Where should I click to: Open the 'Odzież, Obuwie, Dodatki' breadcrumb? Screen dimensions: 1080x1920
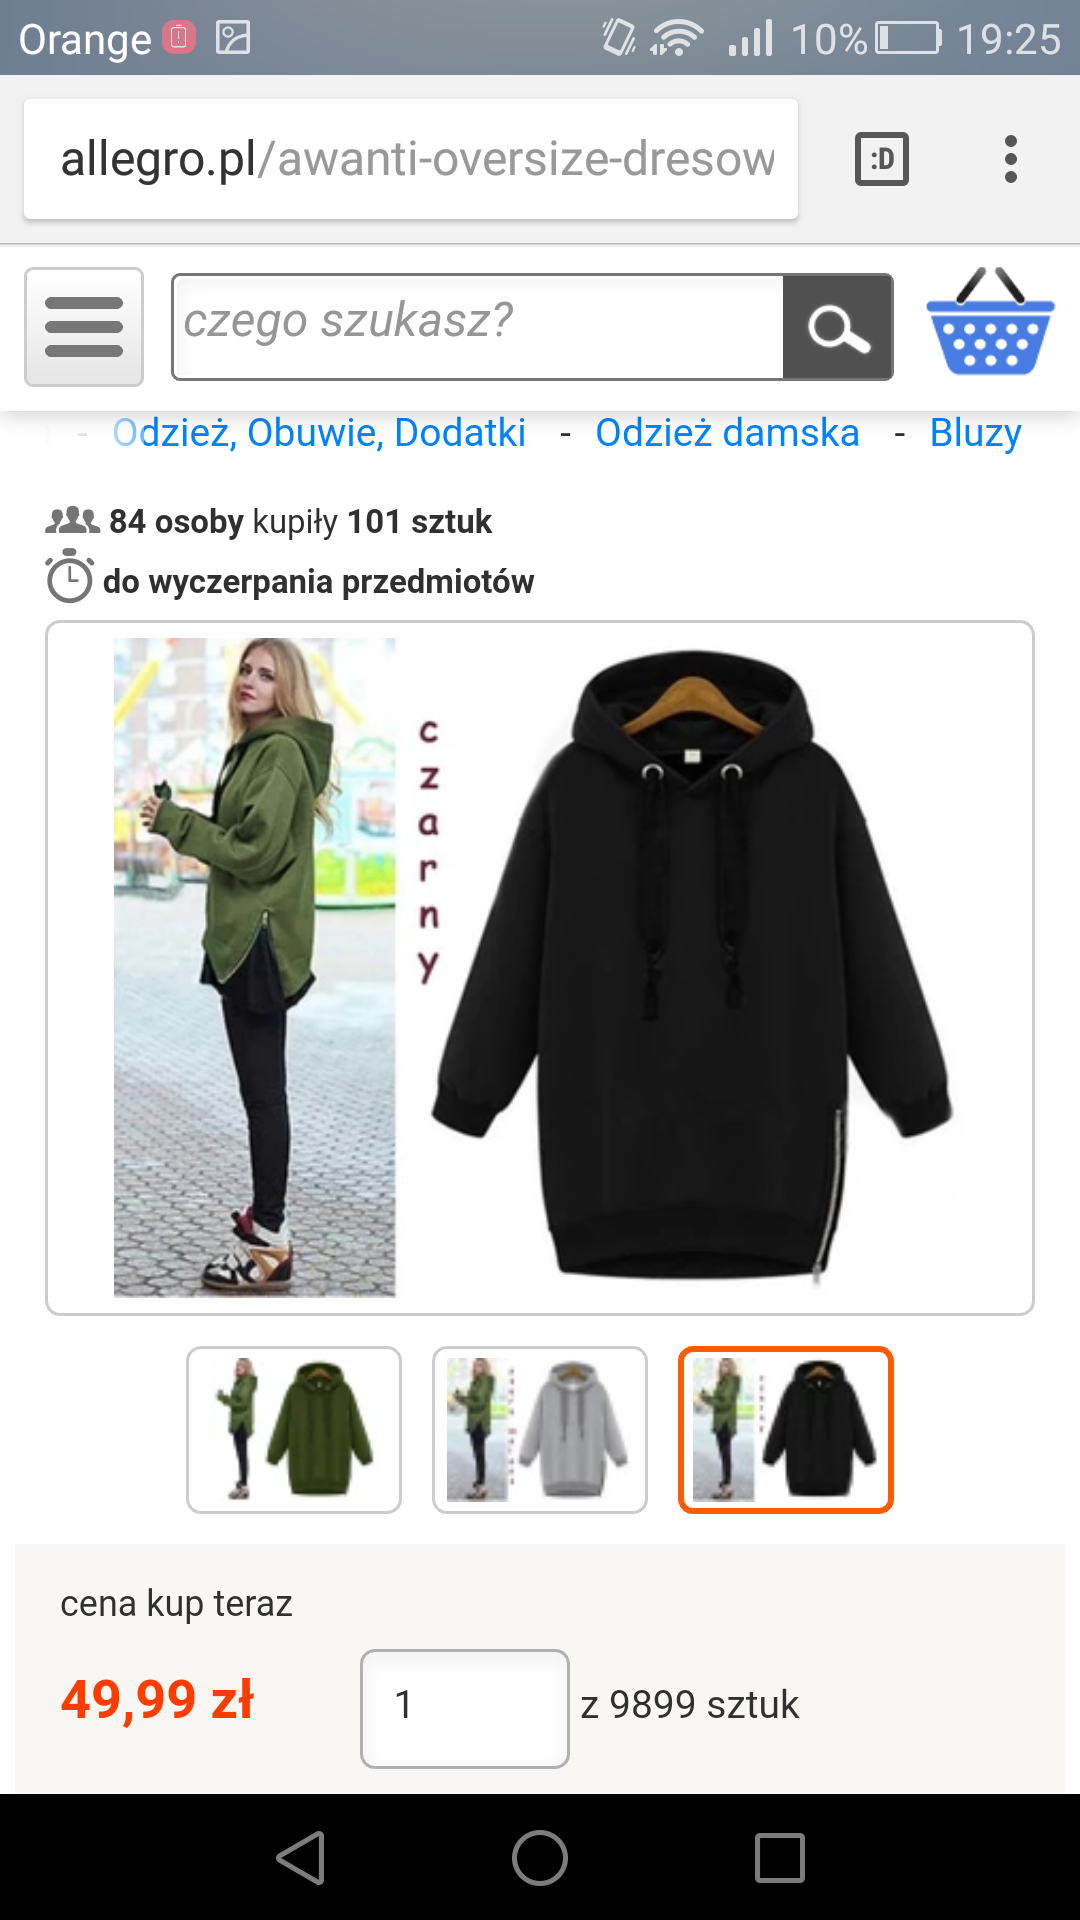pyautogui.click(x=319, y=433)
